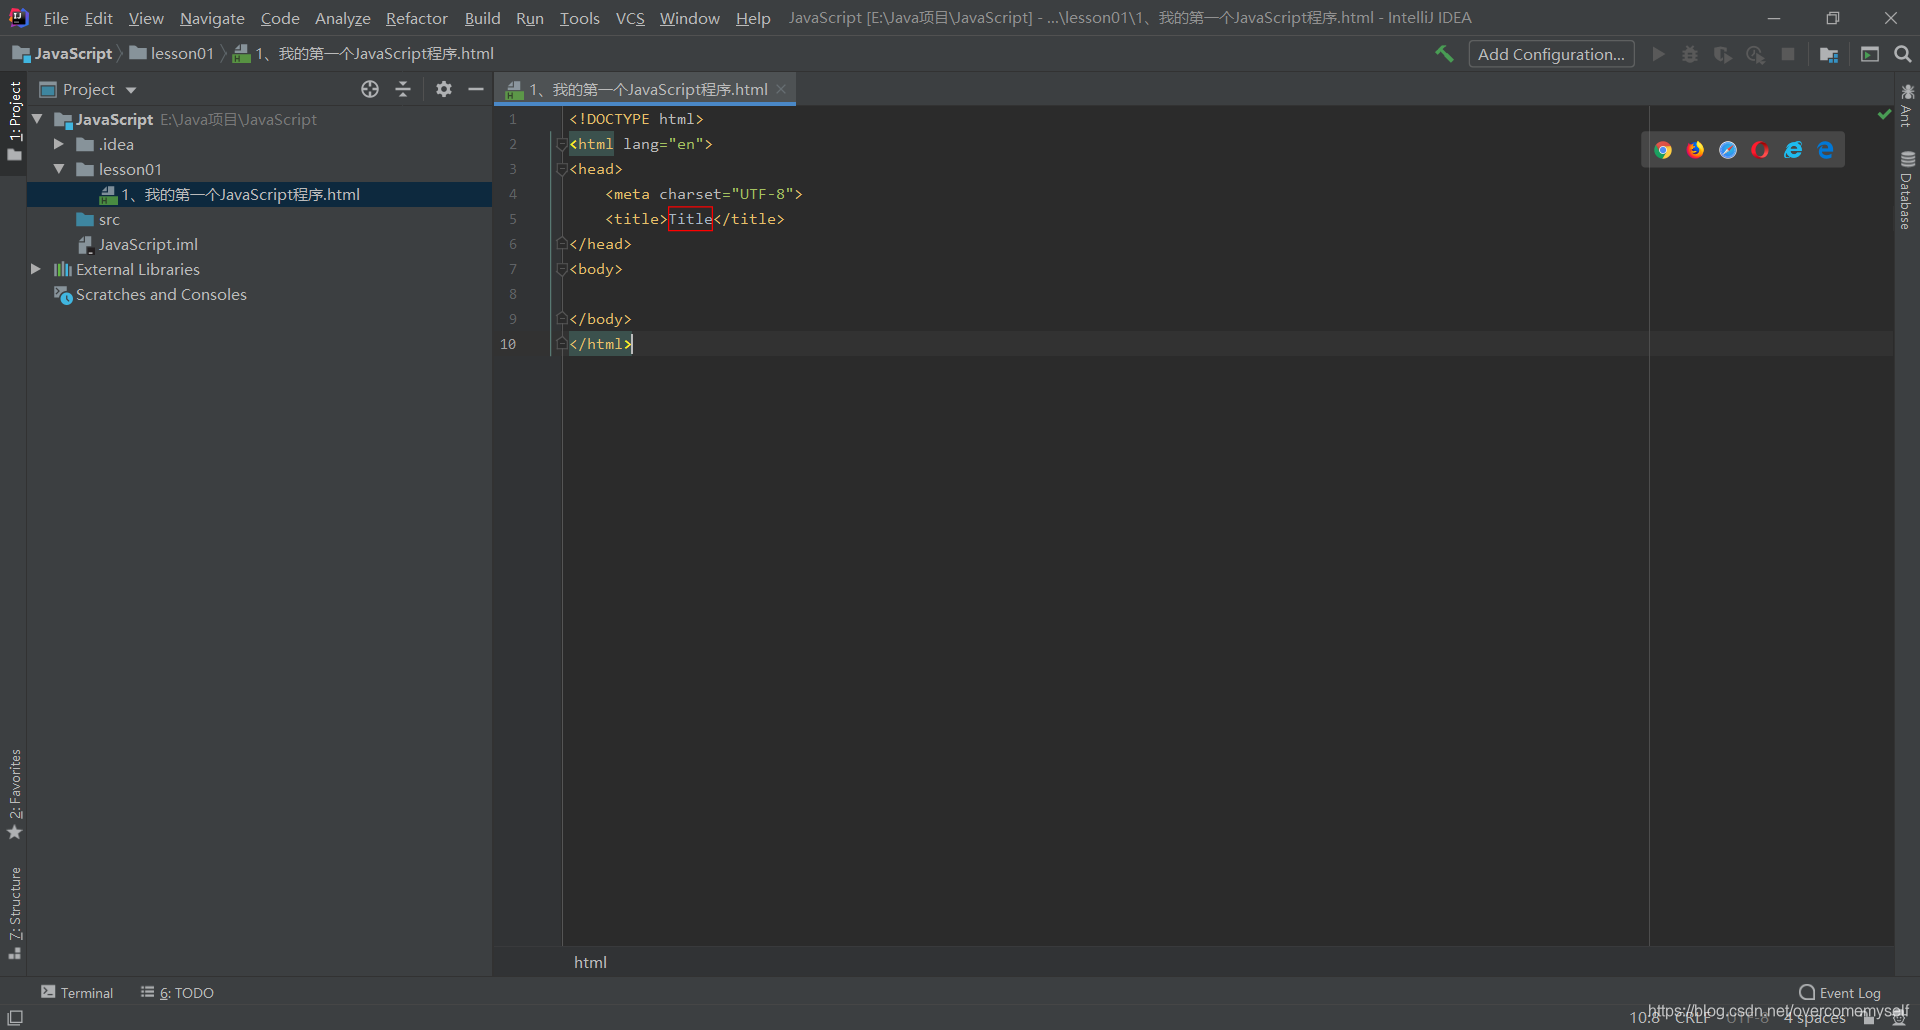Select JavaScript.iml file in the tree

[x=148, y=244]
